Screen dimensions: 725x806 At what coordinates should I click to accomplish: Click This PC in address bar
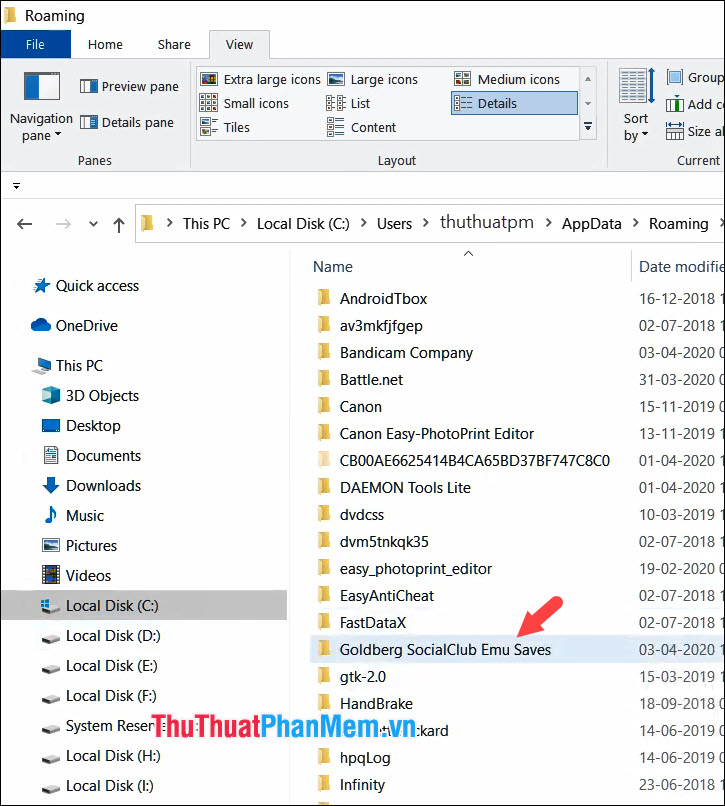pos(206,224)
